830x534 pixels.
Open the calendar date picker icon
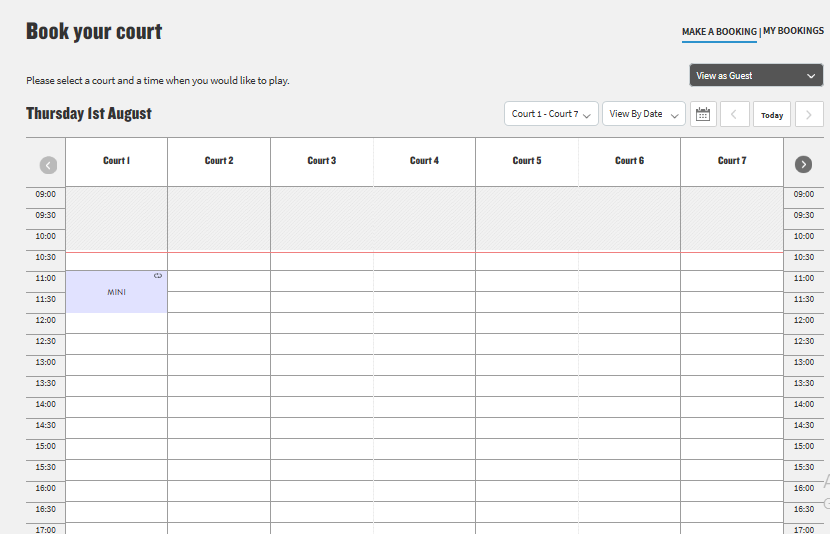point(704,114)
